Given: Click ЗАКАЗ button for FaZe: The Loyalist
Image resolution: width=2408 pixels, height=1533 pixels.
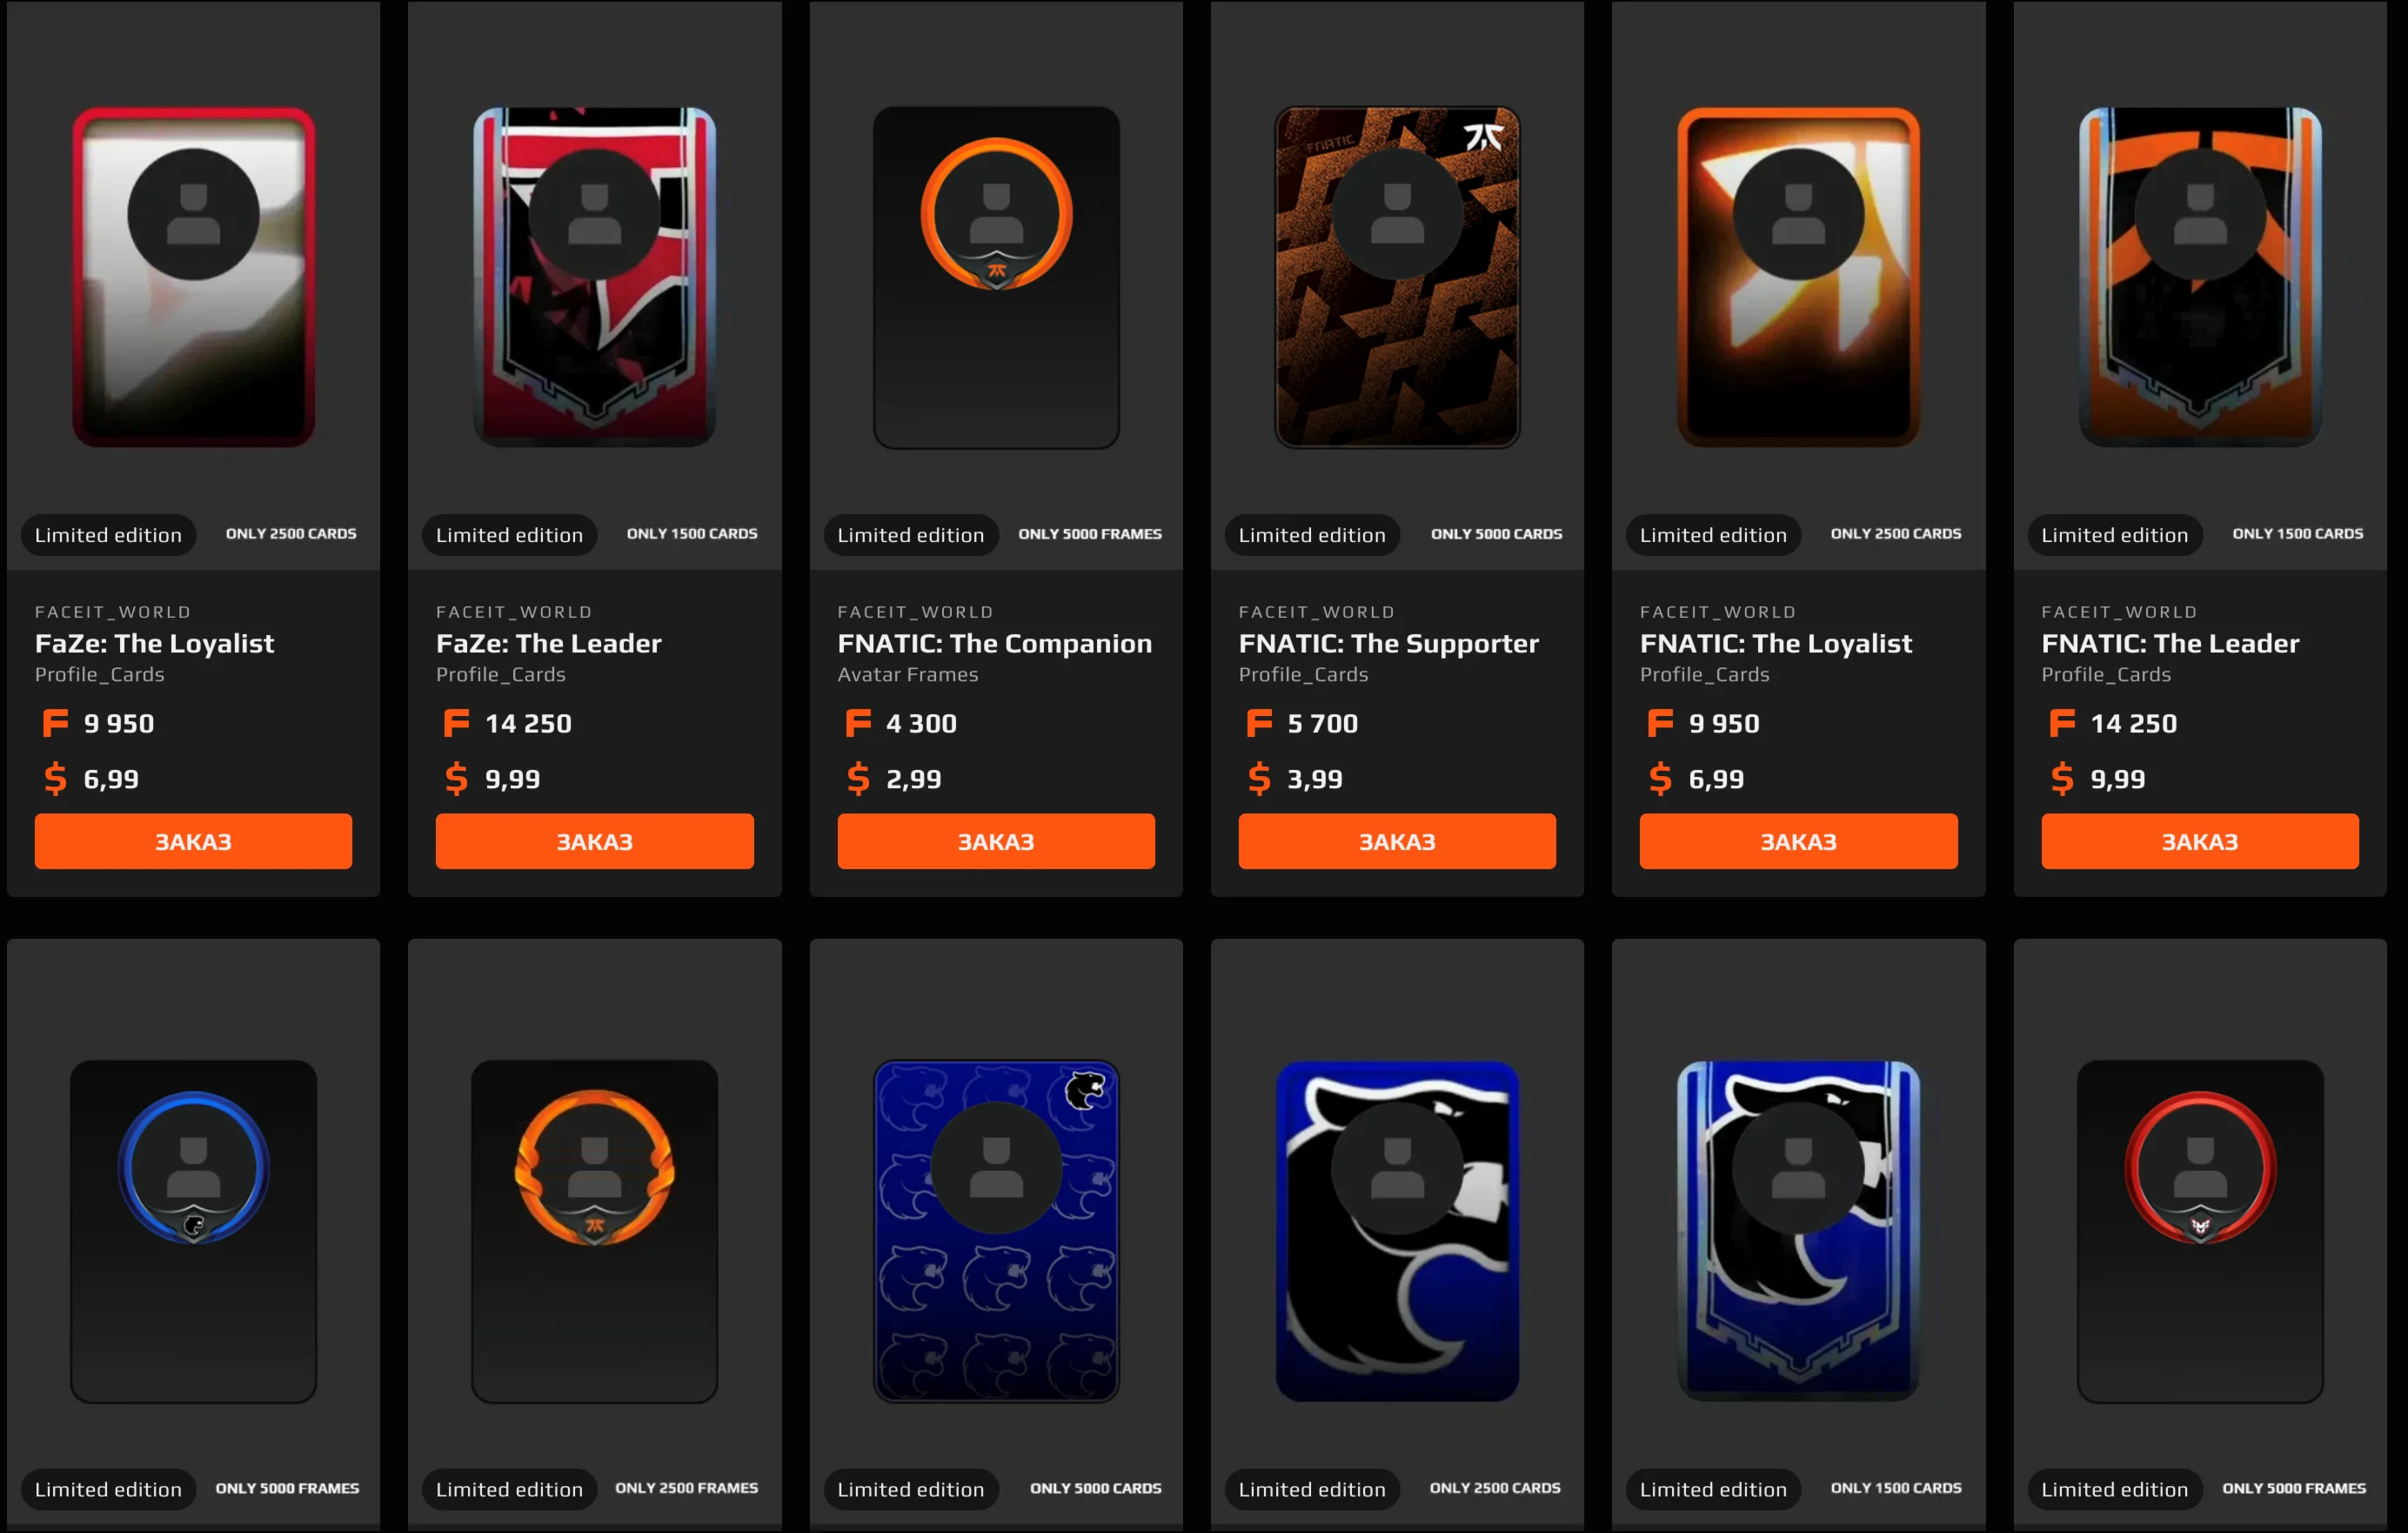Looking at the screenshot, I should click(x=193, y=841).
